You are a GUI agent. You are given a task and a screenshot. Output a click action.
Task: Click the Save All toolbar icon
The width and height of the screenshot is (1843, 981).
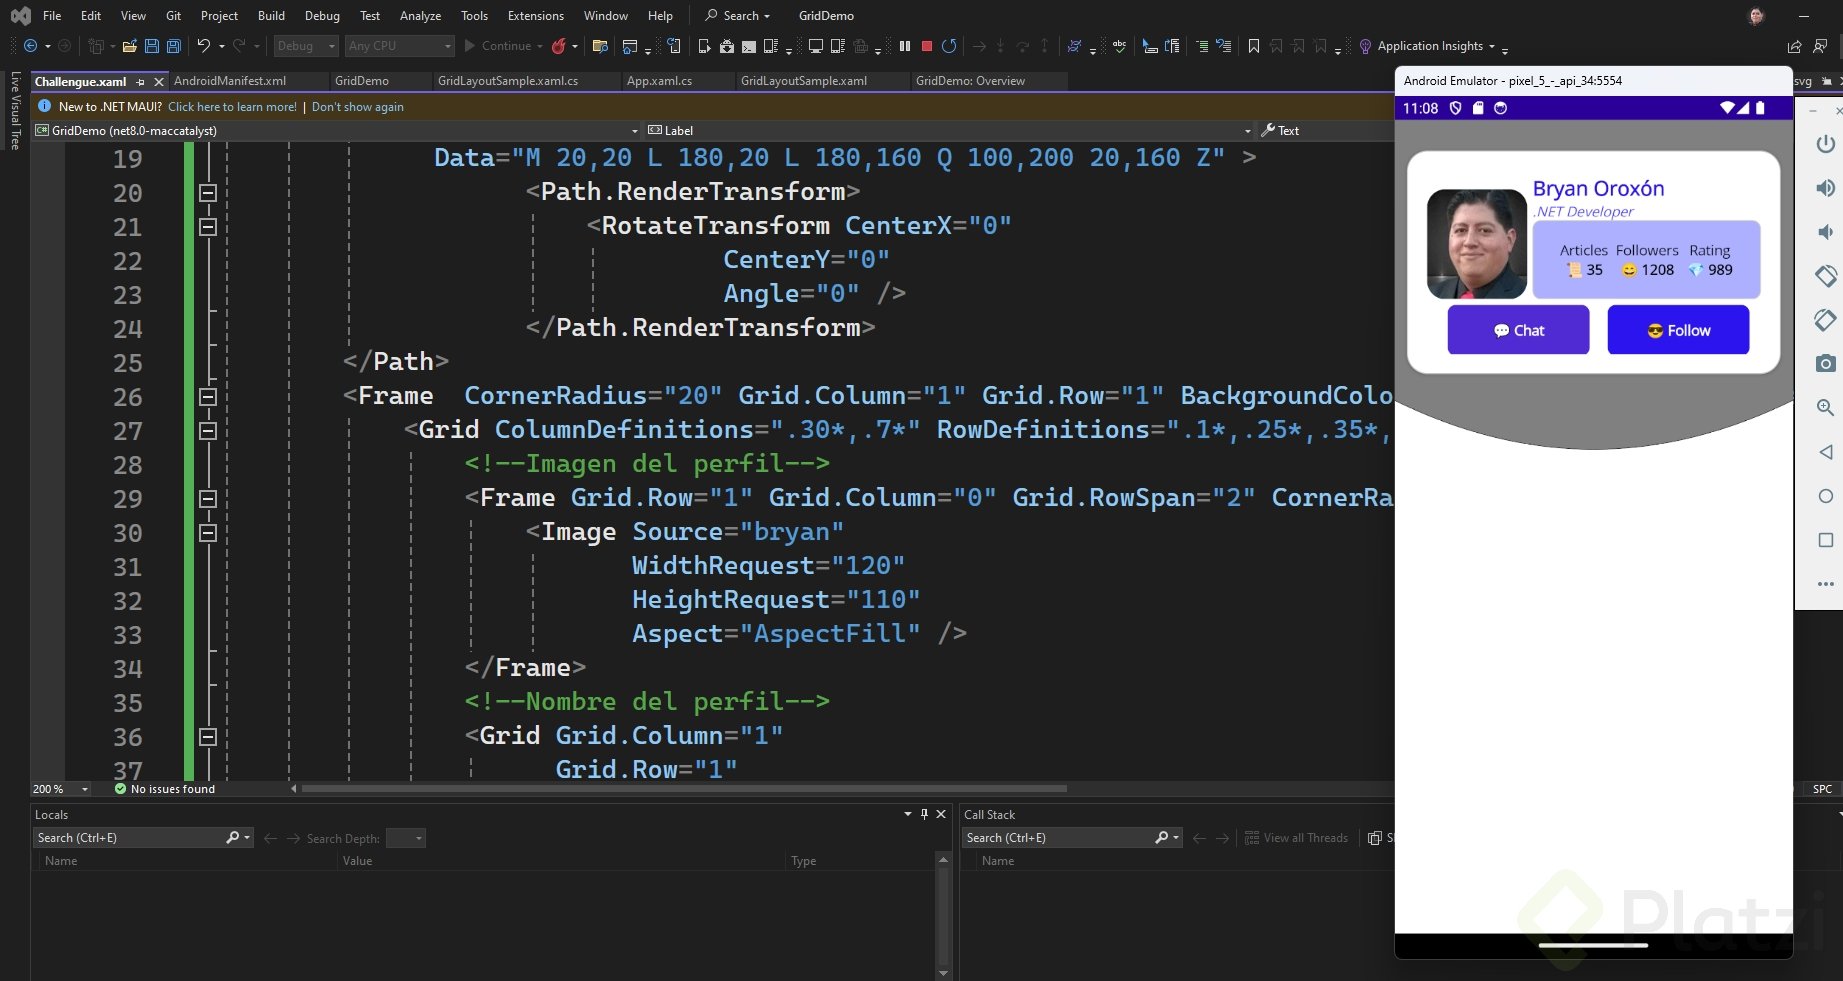174,46
